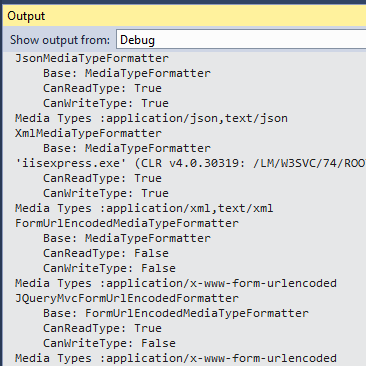Click the 'iisexpress.exe' CLR output line

point(190,163)
